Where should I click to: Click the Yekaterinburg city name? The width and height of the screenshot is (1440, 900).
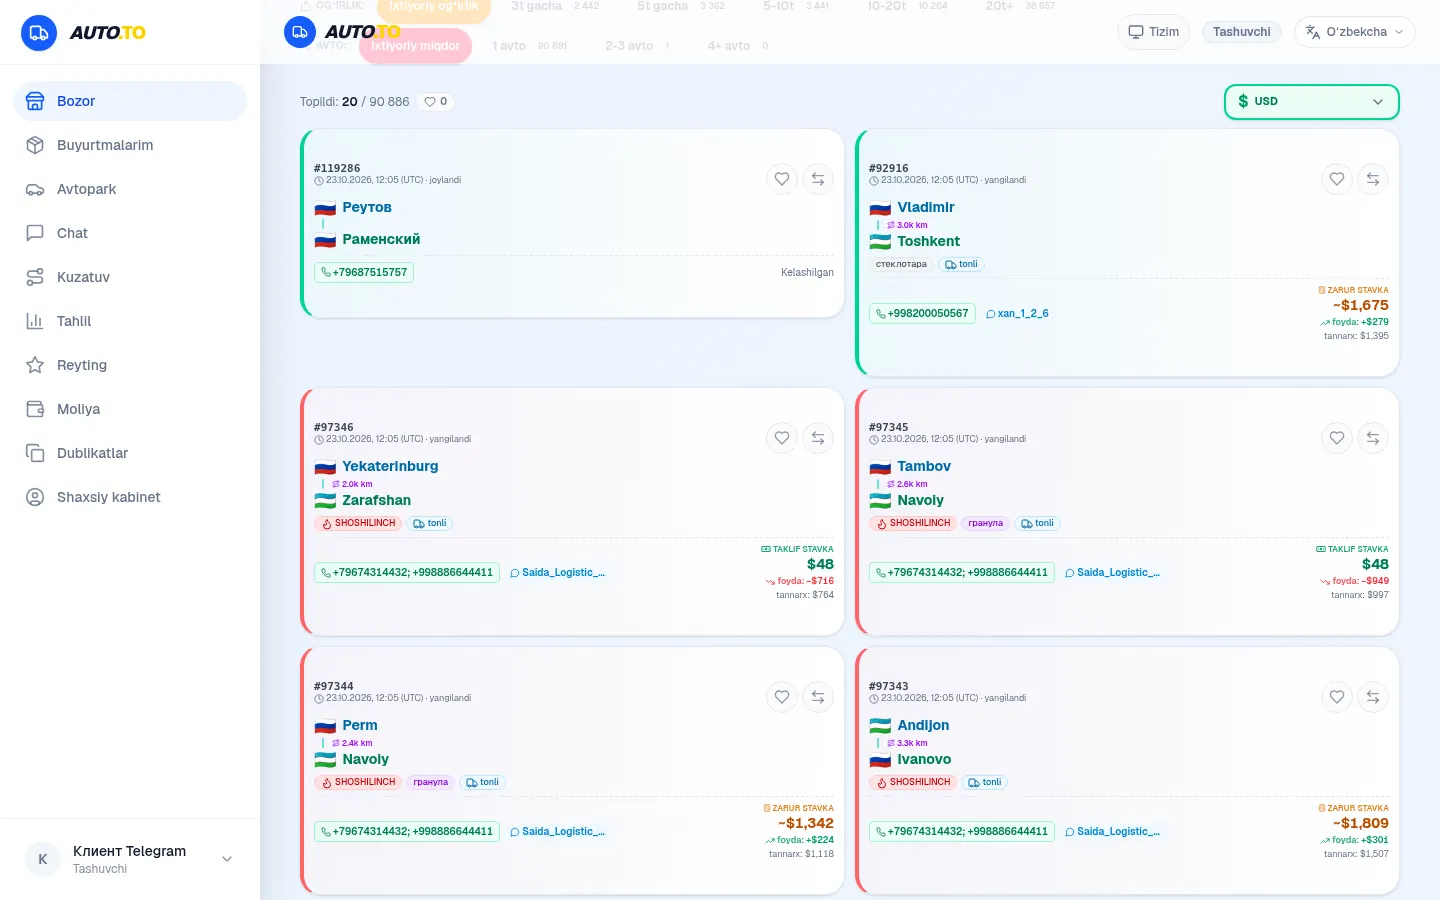tap(390, 466)
